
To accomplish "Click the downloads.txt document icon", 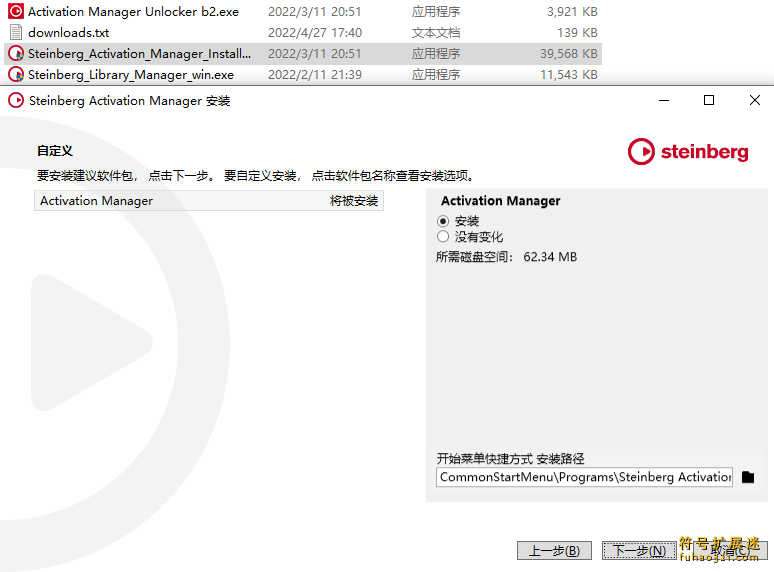I will pos(16,32).
